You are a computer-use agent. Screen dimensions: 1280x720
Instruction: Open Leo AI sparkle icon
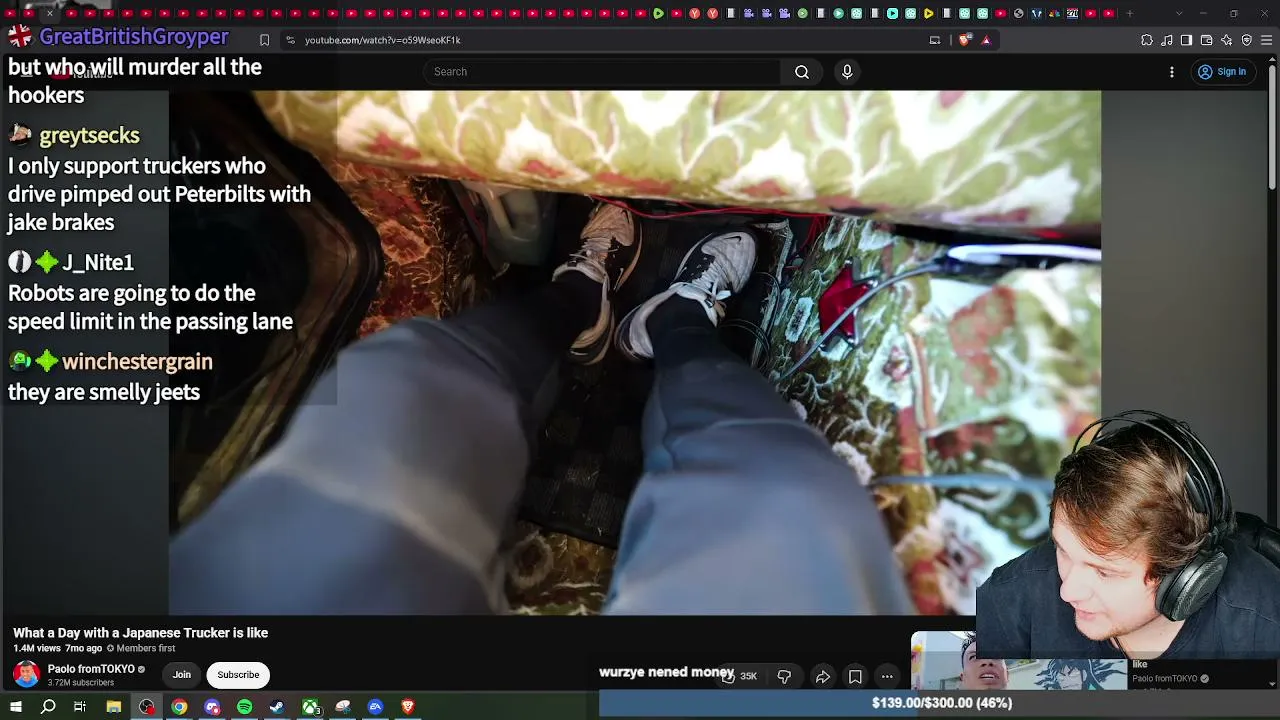click(x=1227, y=40)
